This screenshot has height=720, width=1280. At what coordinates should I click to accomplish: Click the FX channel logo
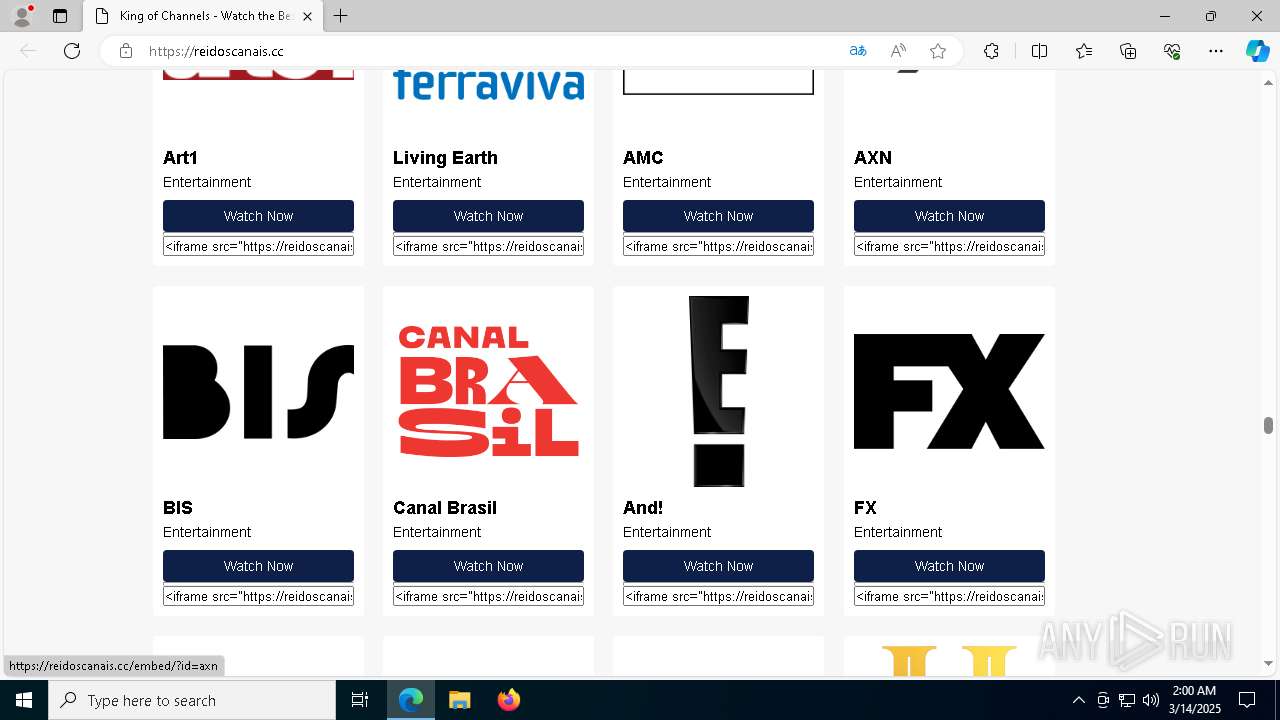pyautogui.click(x=949, y=391)
